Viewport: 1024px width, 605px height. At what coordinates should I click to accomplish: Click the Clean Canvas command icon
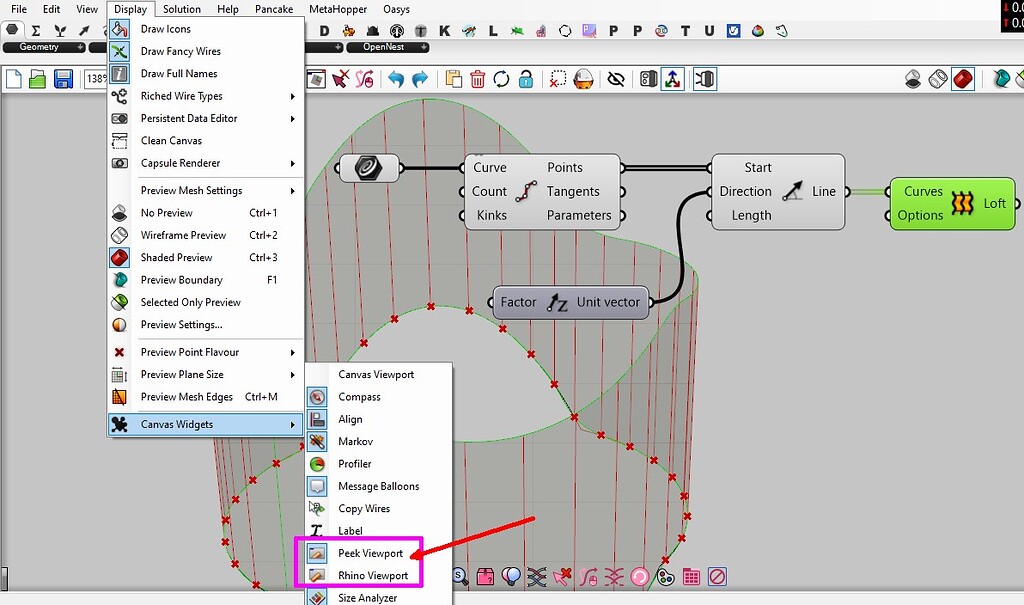pos(170,140)
